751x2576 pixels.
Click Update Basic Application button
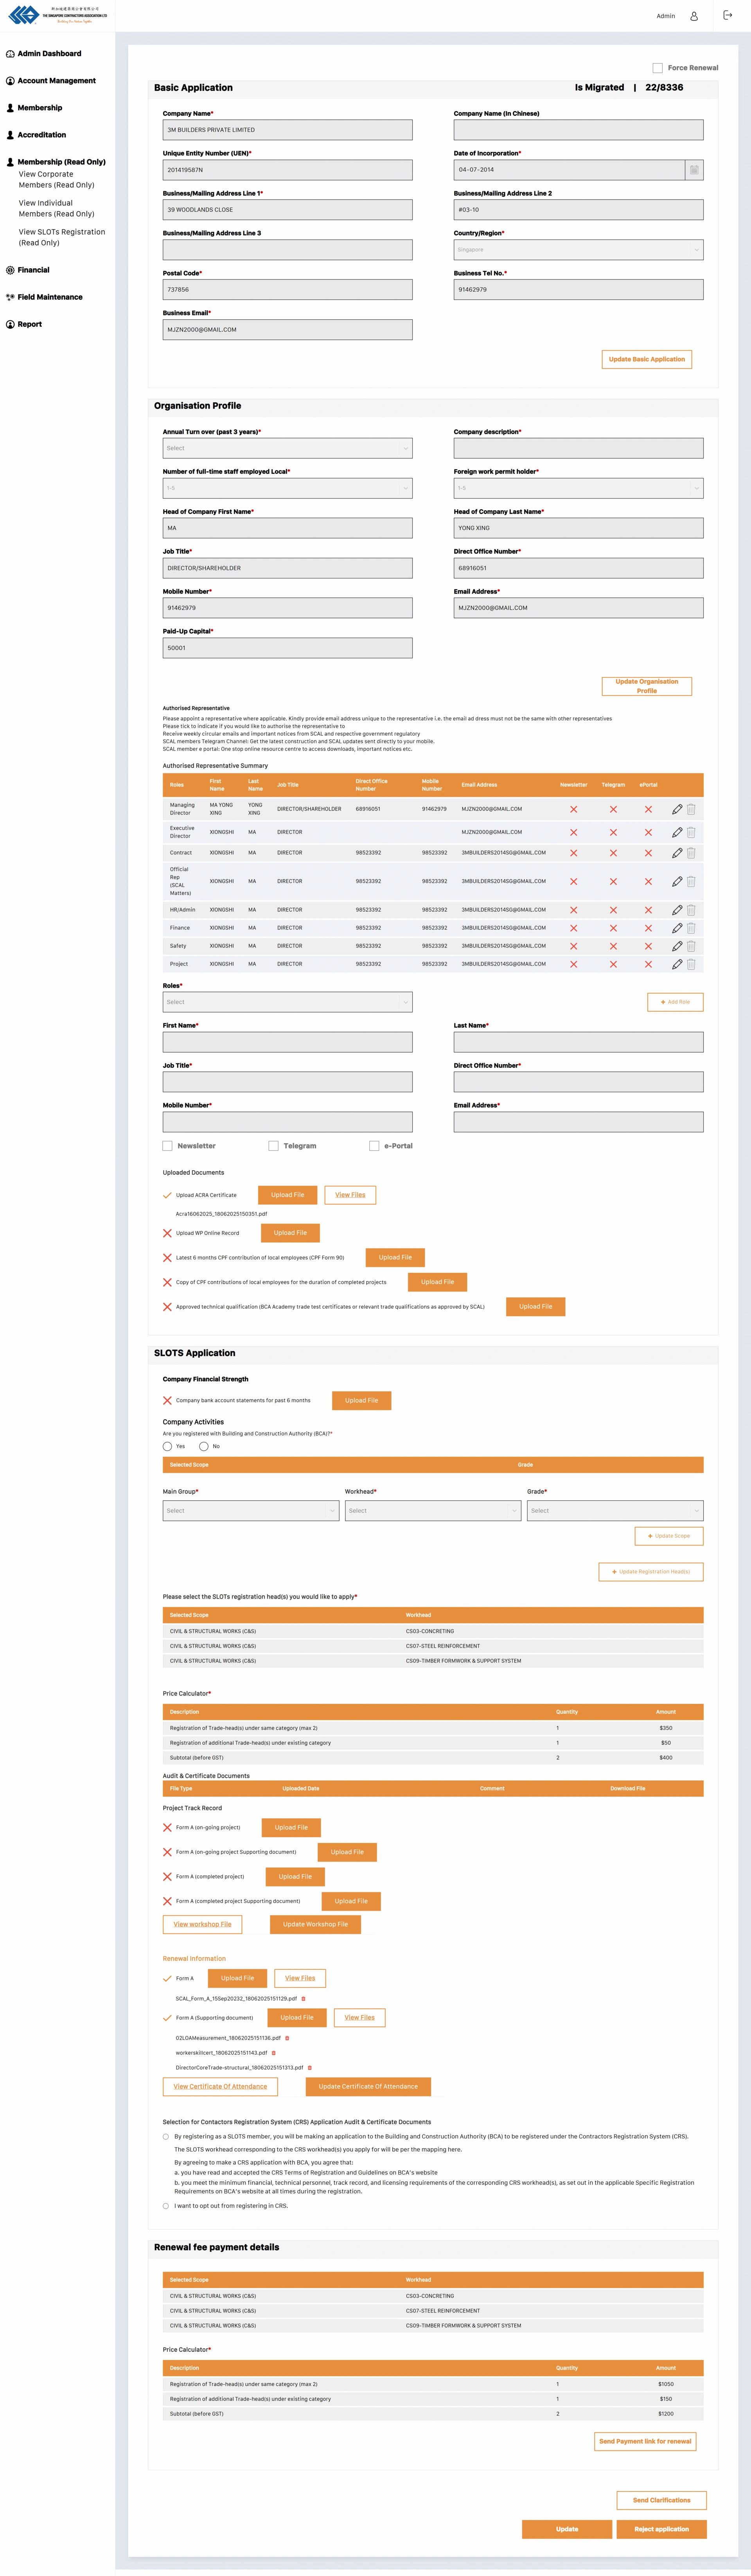pos(646,359)
